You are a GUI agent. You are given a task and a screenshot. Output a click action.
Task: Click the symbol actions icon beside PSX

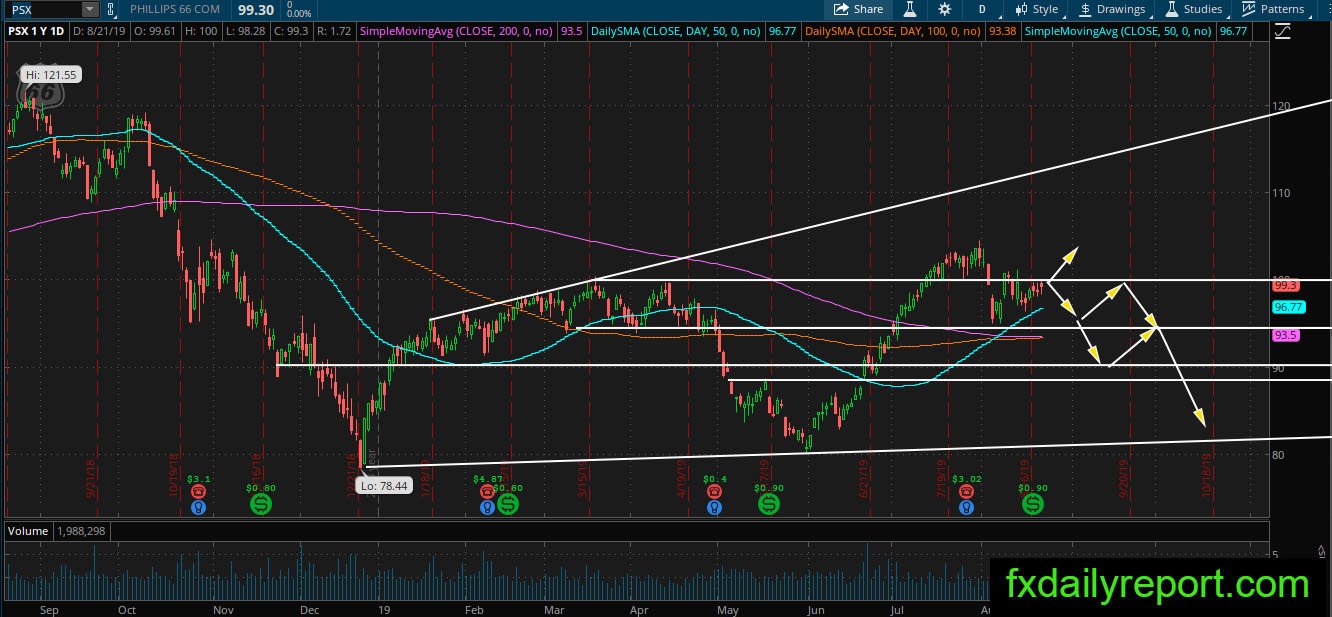point(109,9)
